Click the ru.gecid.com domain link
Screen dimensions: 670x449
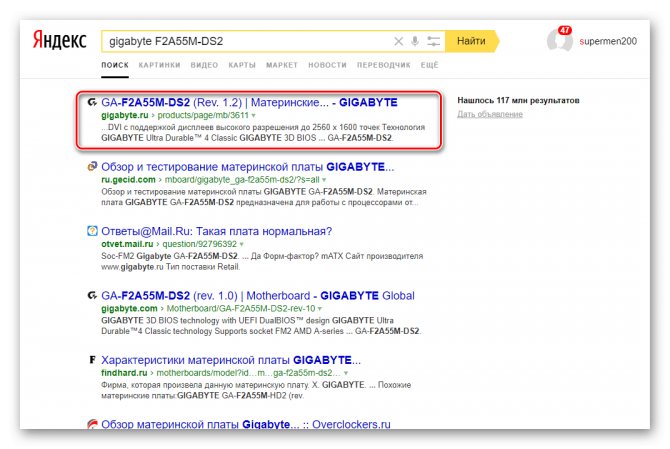coord(128,180)
